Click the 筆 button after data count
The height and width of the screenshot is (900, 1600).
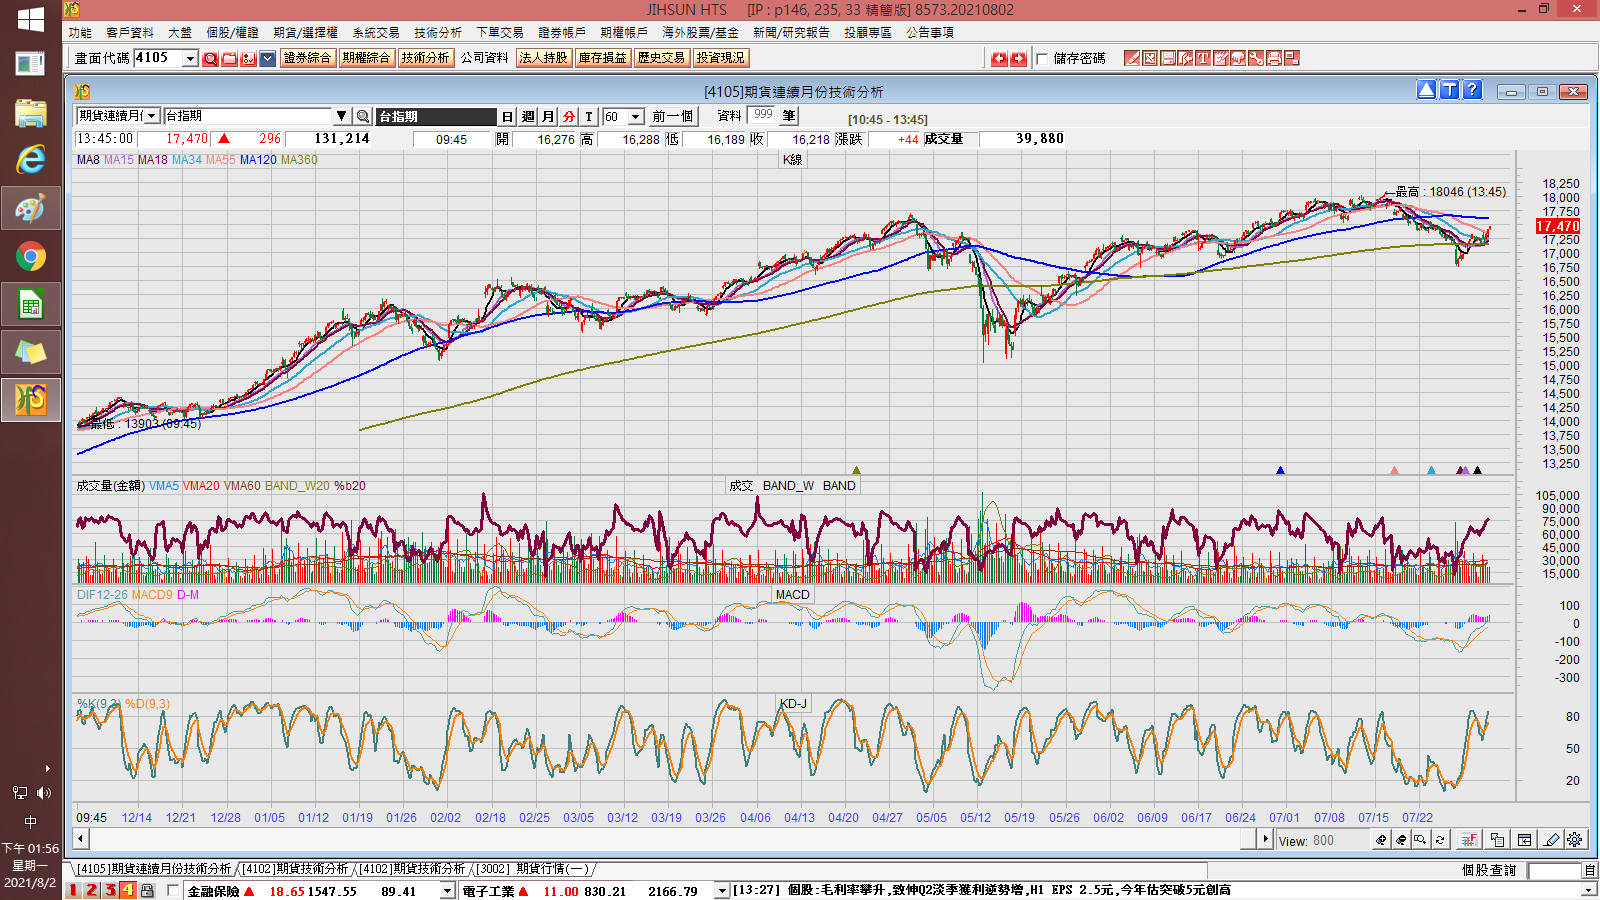tap(789, 116)
